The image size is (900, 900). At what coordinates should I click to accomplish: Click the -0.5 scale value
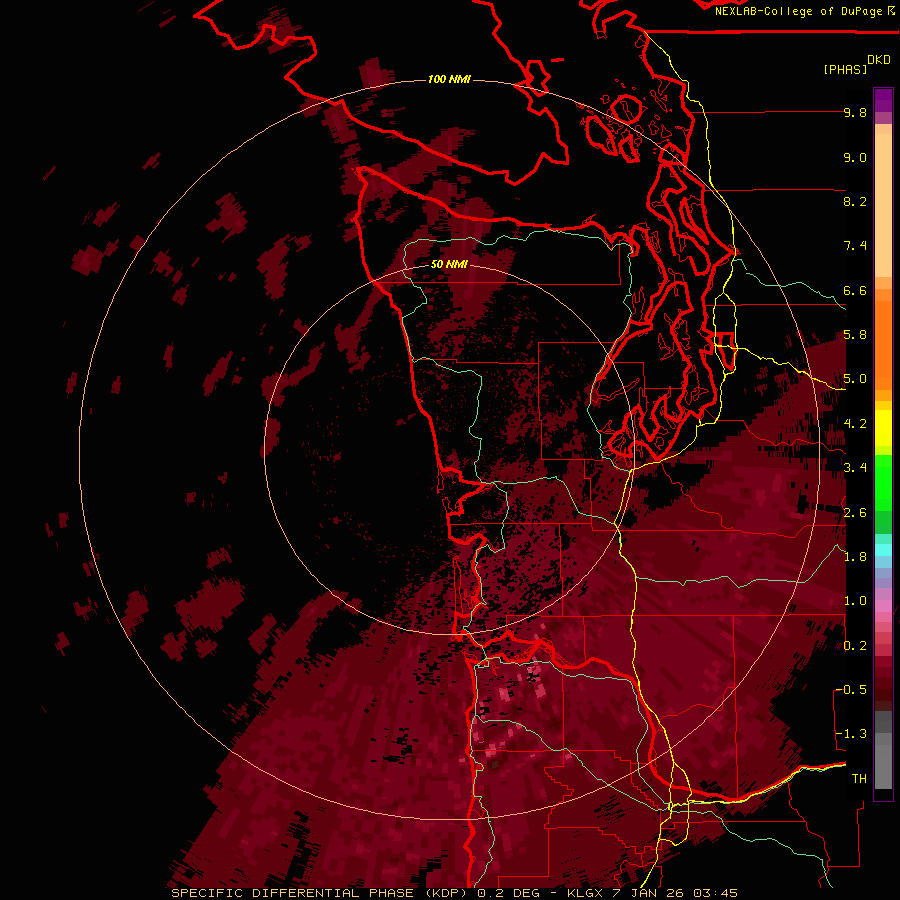click(851, 690)
